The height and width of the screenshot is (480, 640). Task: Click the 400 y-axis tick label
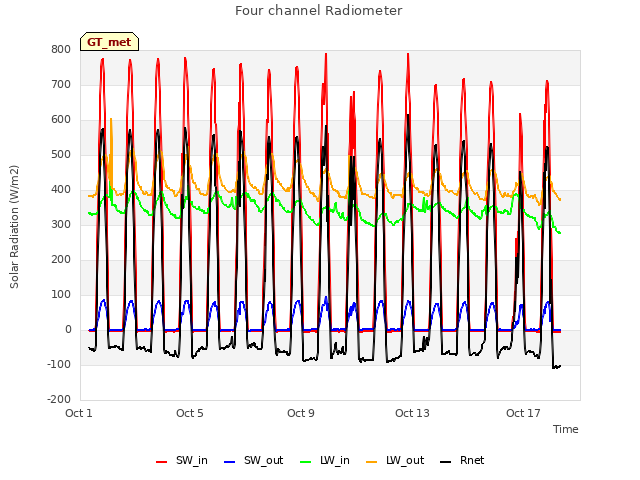pyautogui.click(x=61, y=190)
